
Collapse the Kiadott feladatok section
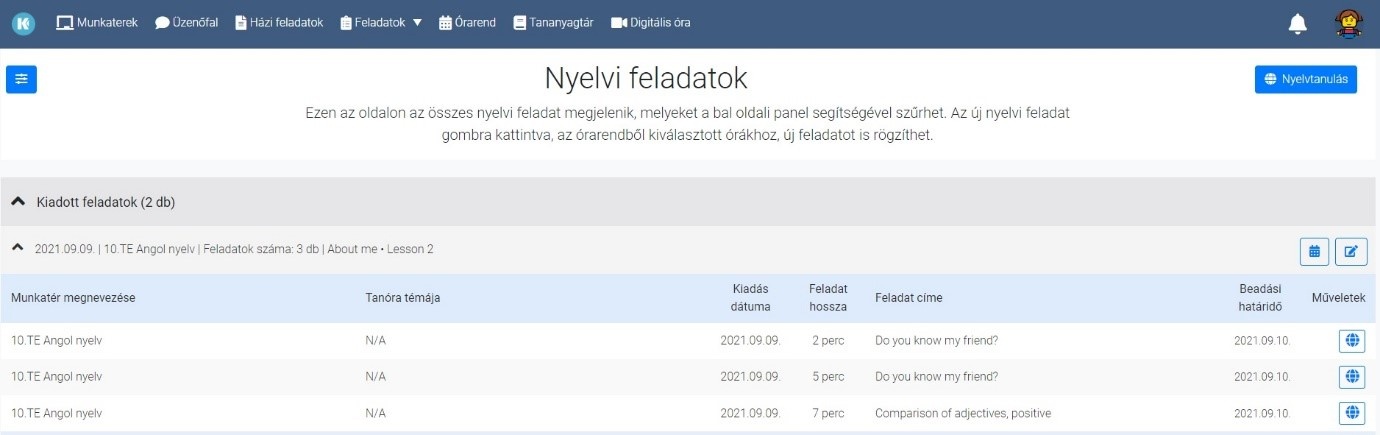pos(18,202)
